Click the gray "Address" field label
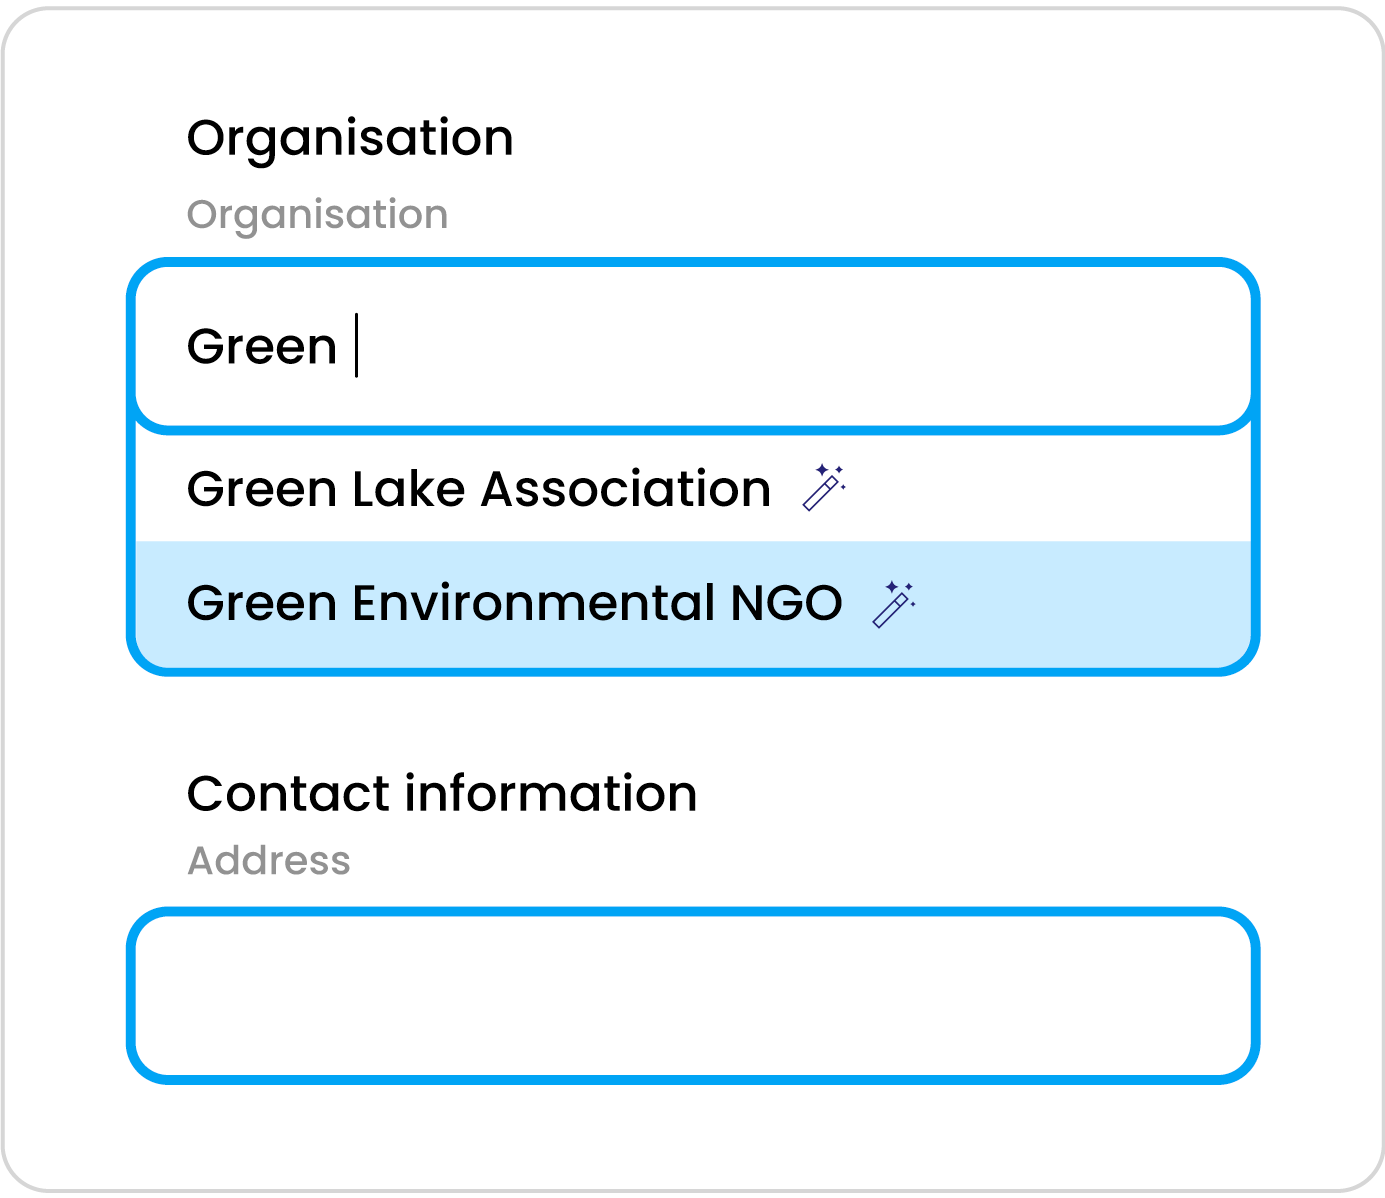 269,860
